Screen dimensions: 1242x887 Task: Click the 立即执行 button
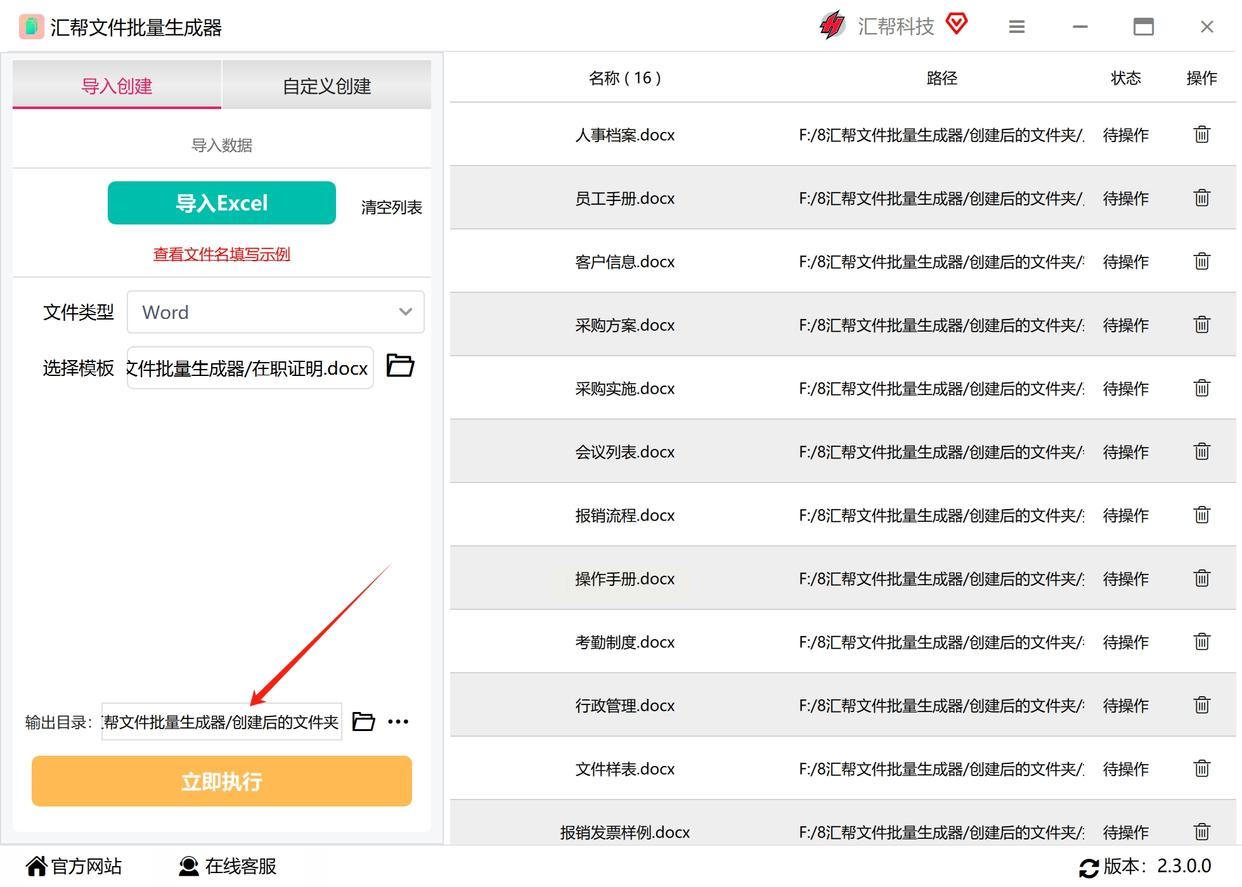pyautogui.click(x=222, y=781)
